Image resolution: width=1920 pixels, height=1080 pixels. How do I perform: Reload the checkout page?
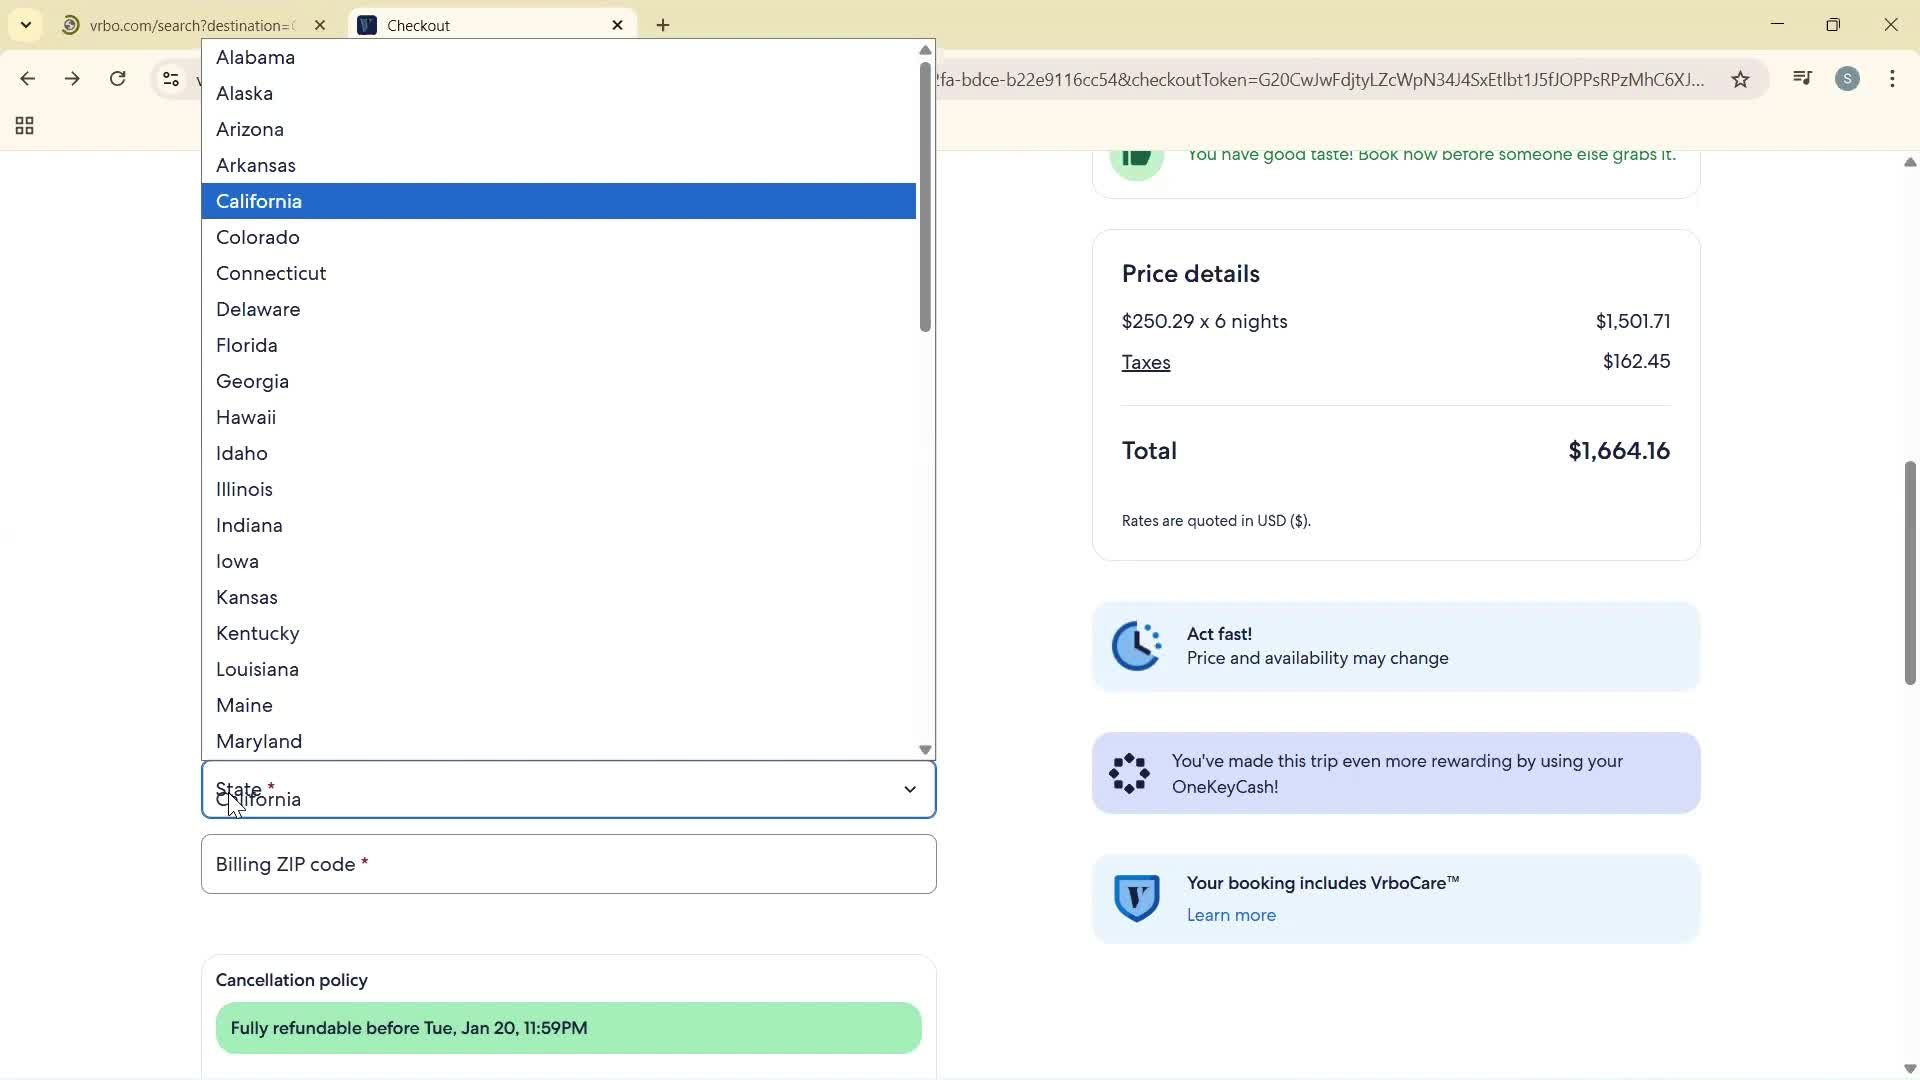point(118,78)
